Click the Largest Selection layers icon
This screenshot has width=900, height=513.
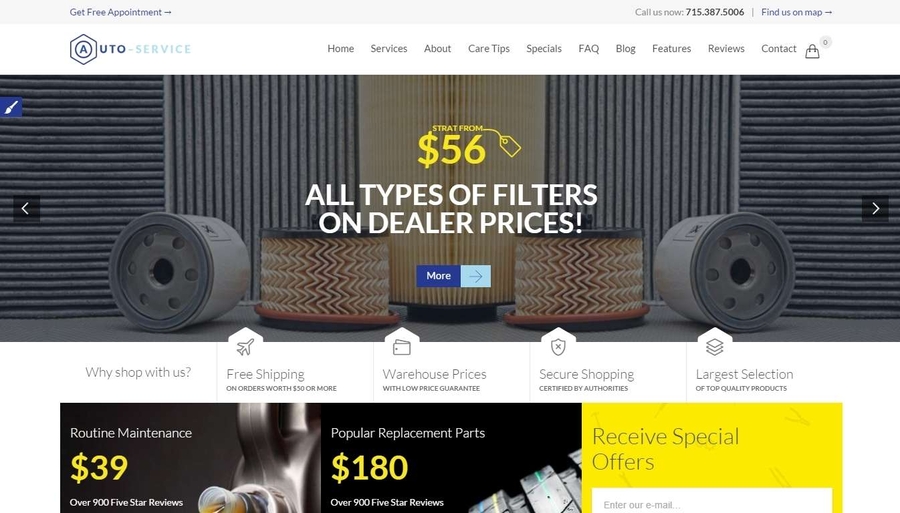(x=715, y=347)
